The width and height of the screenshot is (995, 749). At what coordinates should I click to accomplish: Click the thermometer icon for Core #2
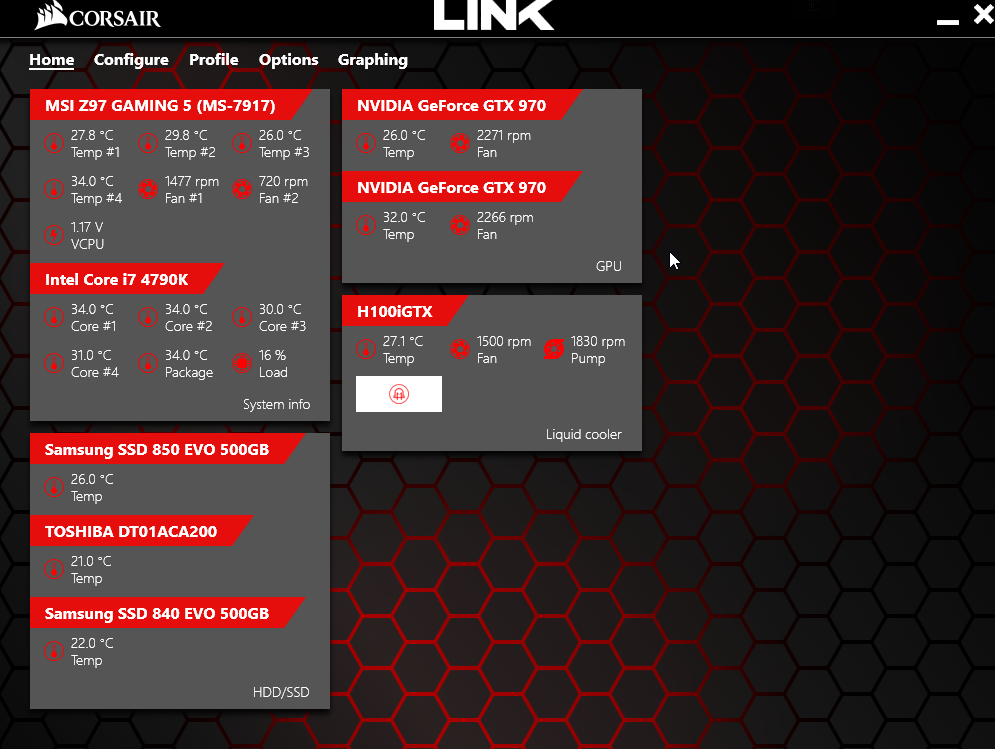click(148, 317)
